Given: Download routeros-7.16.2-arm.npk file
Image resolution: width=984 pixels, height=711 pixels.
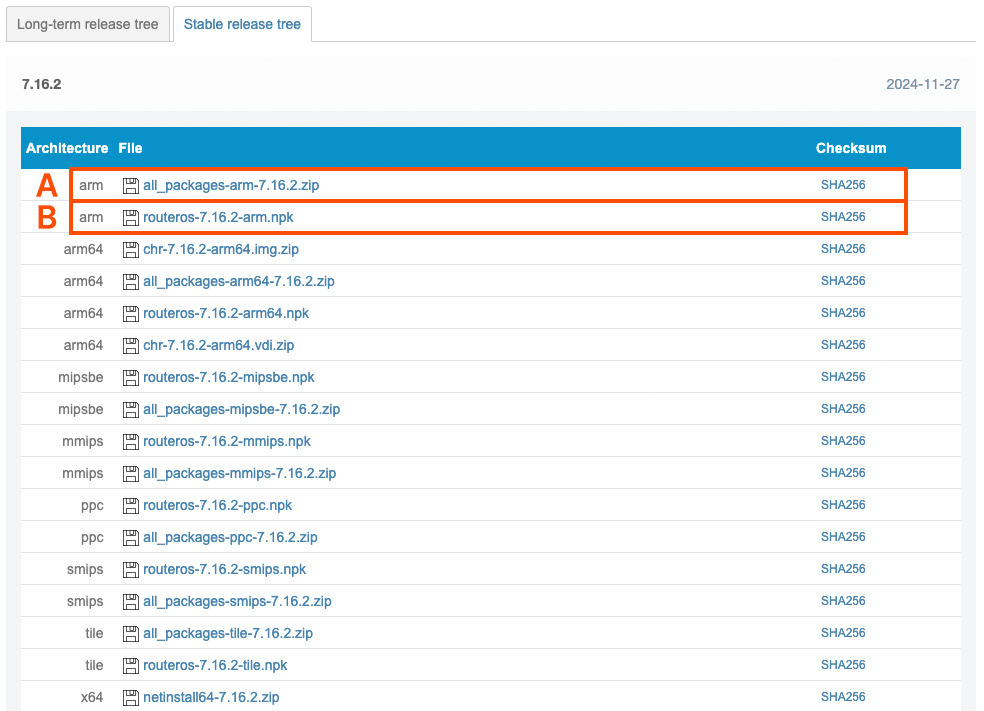Looking at the screenshot, I should point(218,218).
